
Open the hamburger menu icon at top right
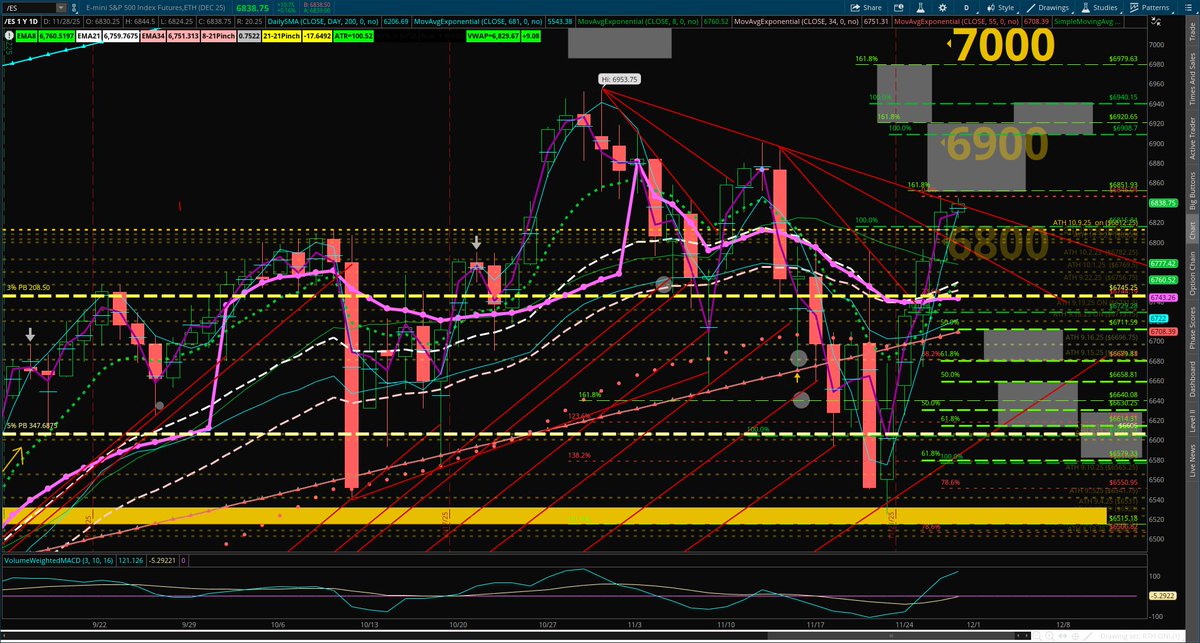[1187, 7]
